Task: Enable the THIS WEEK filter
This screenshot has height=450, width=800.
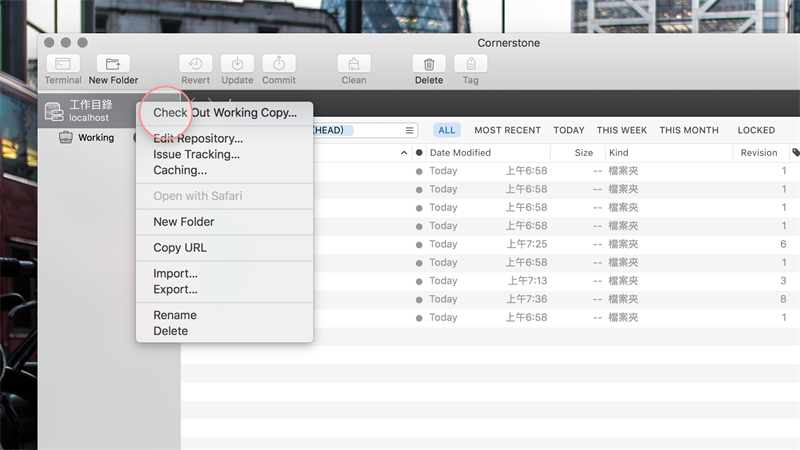Action: tap(622, 130)
